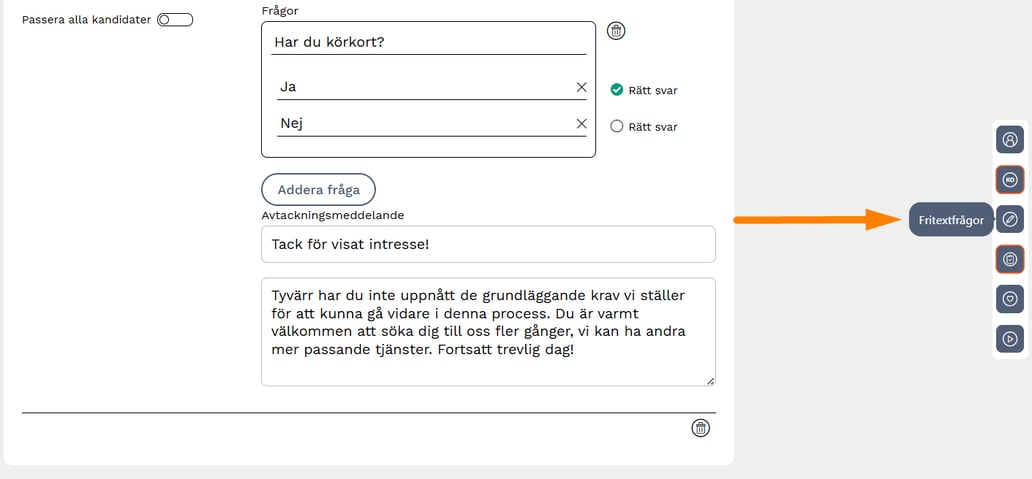1032x479 pixels.
Task: Delete the question using top trash icon
Action: pyautogui.click(x=617, y=31)
